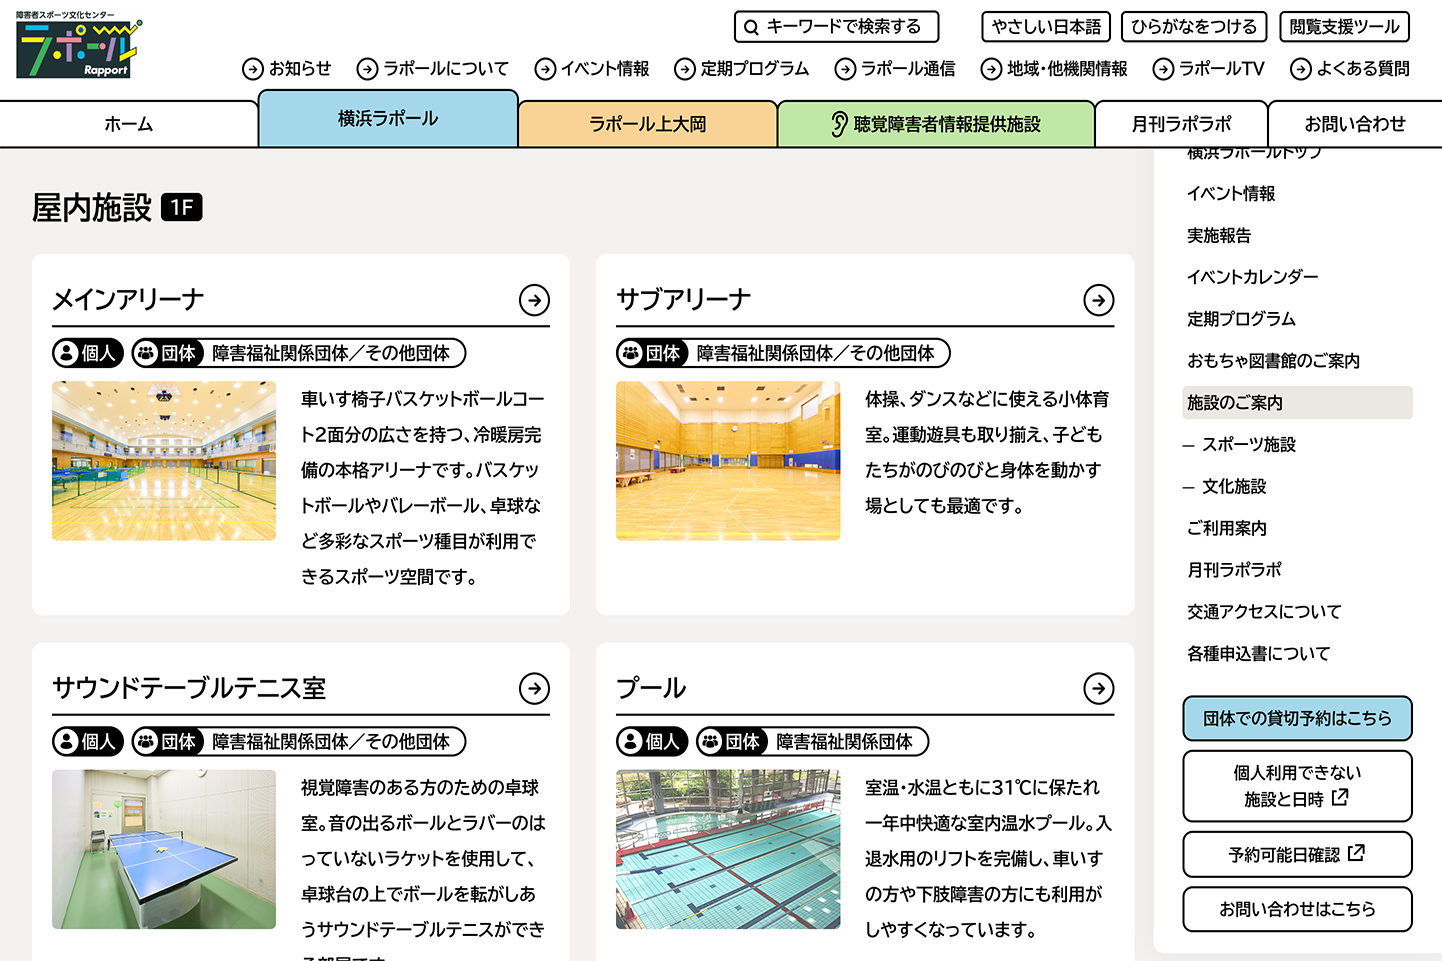Image resolution: width=1442 pixels, height=961 pixels.
Task: Expand the イベント情報 top navigation menu
Action: pyautogui.click(x=593, y=69)
